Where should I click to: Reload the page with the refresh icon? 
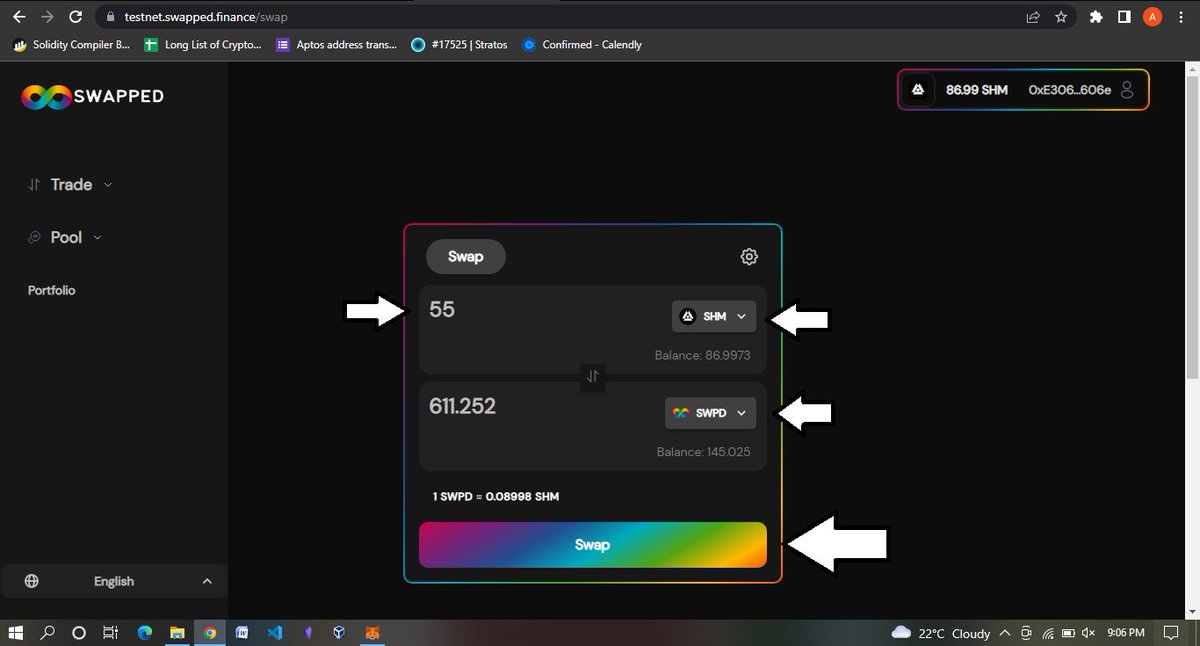click(76, 17)
